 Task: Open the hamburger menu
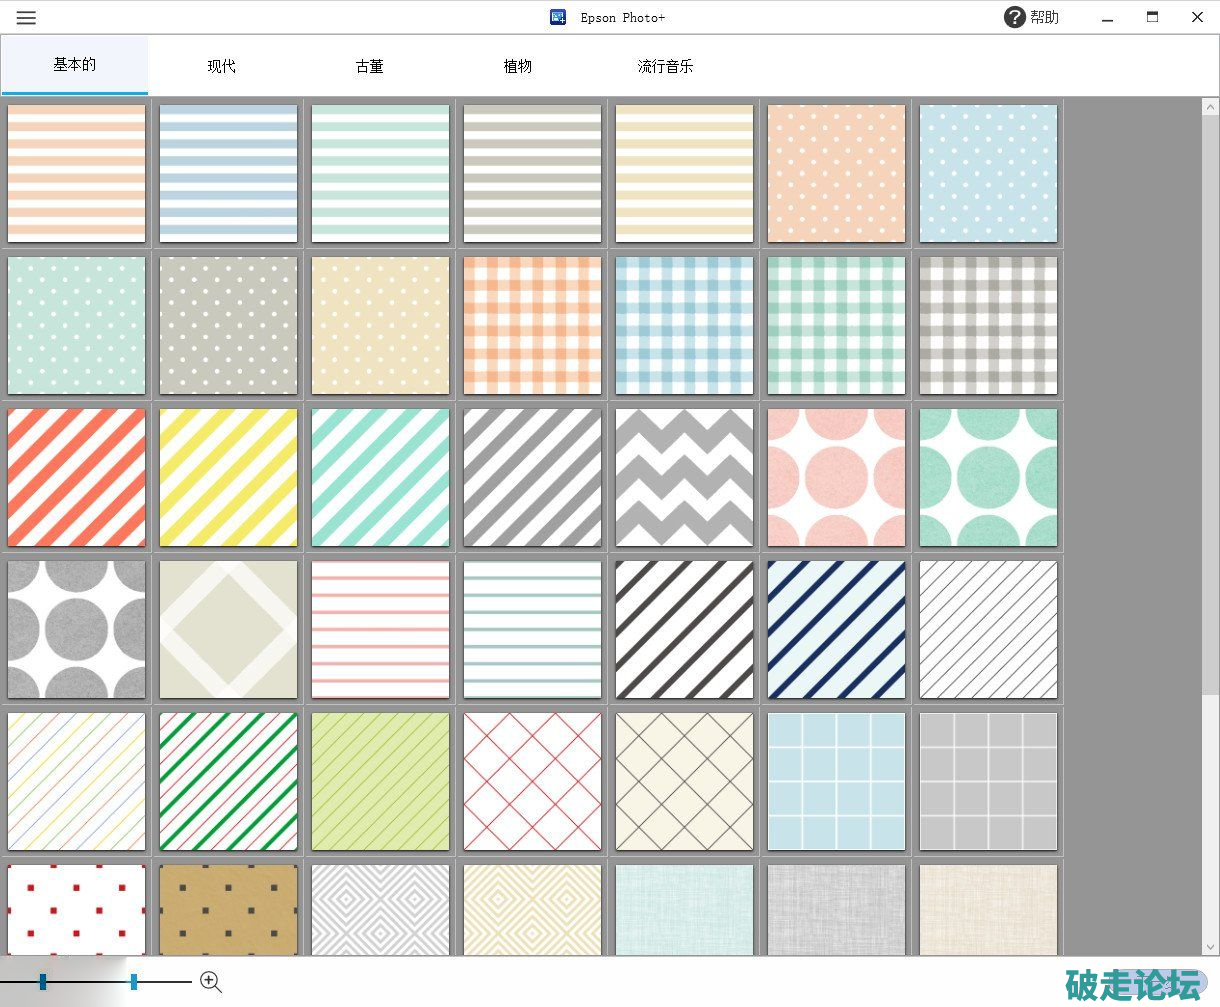(x=27, y=18)
